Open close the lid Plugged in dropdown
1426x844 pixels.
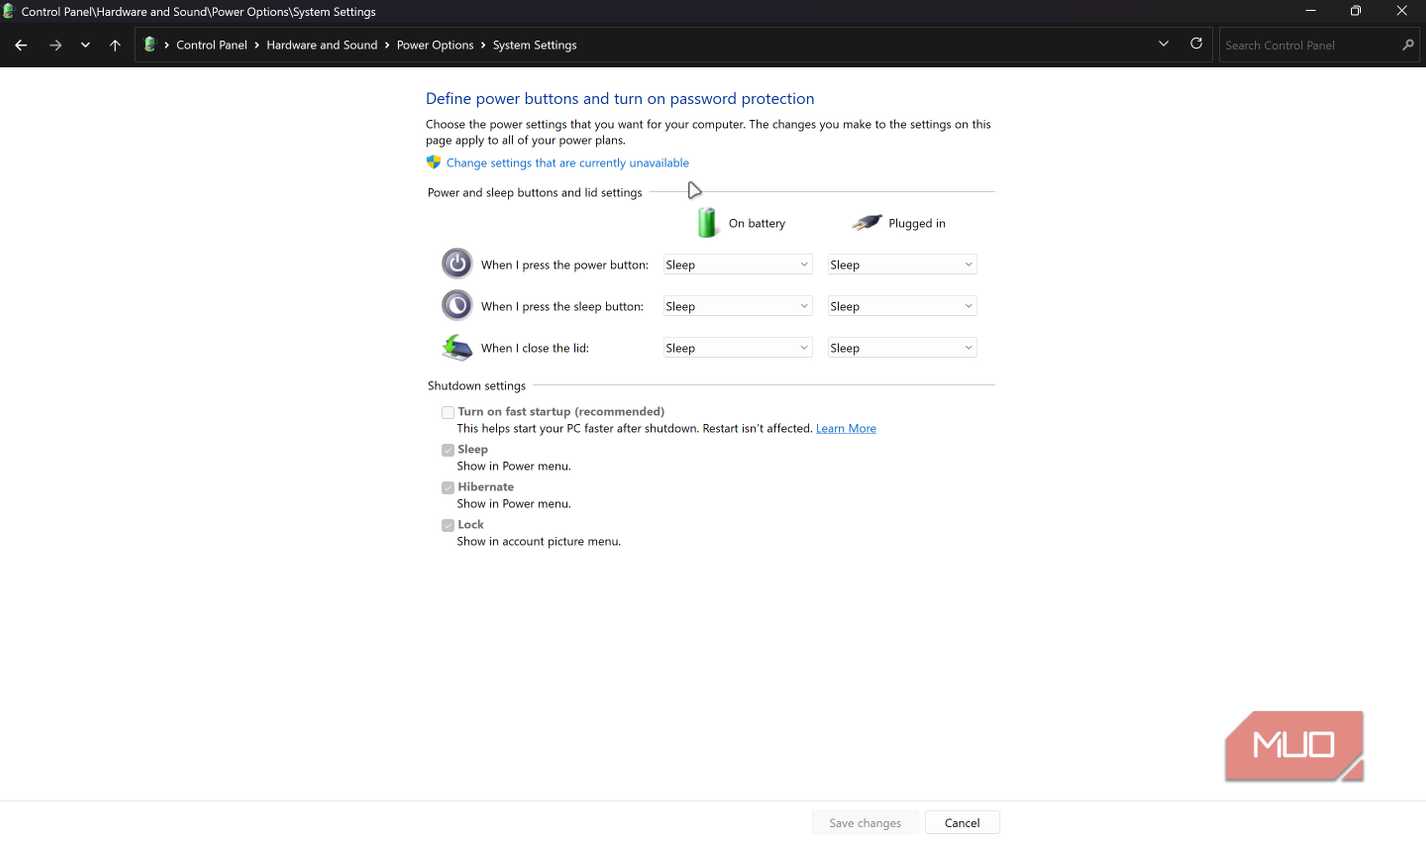901,348
